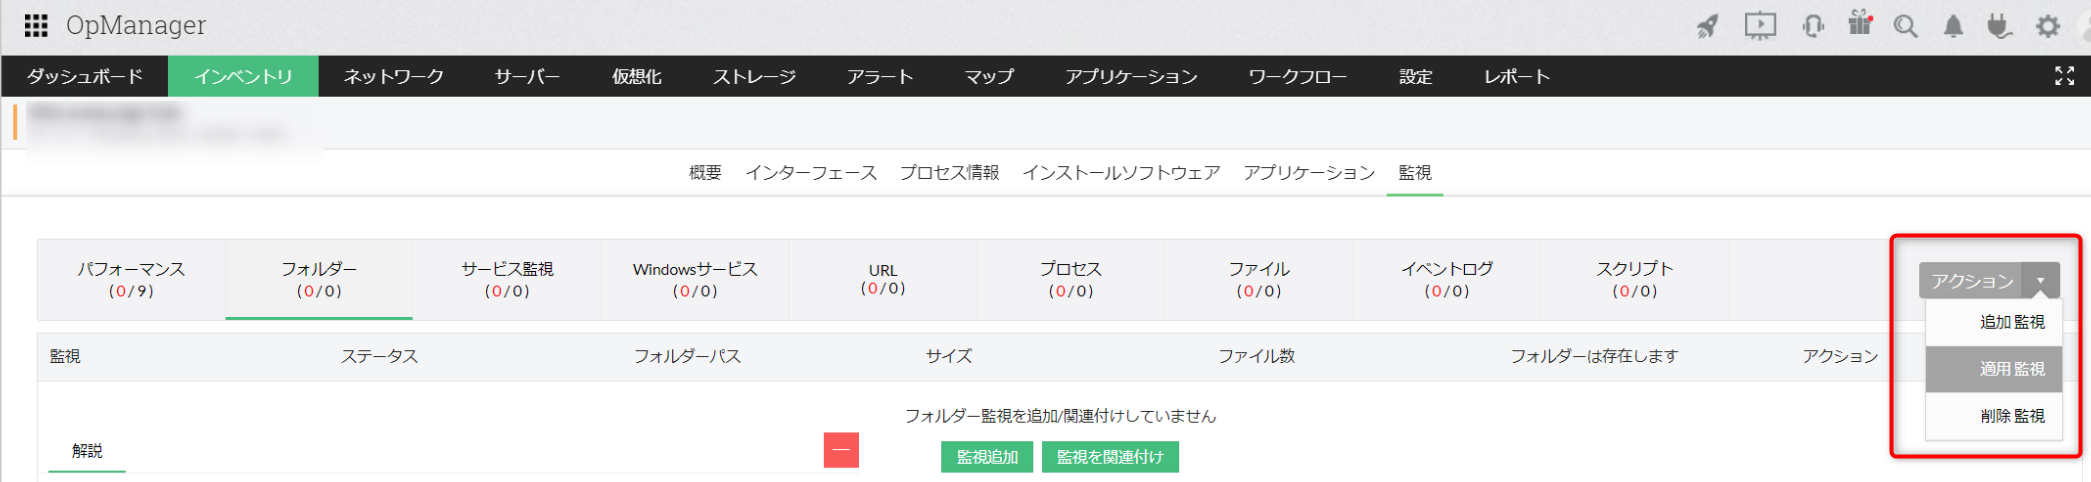Open the Windowsサービス monitor tab
The height and width of the screenshot is (482, 2091).
[695, 279]
